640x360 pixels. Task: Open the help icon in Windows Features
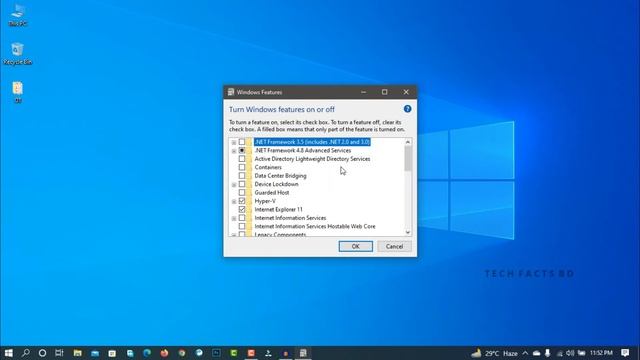(x=407, y=109)
